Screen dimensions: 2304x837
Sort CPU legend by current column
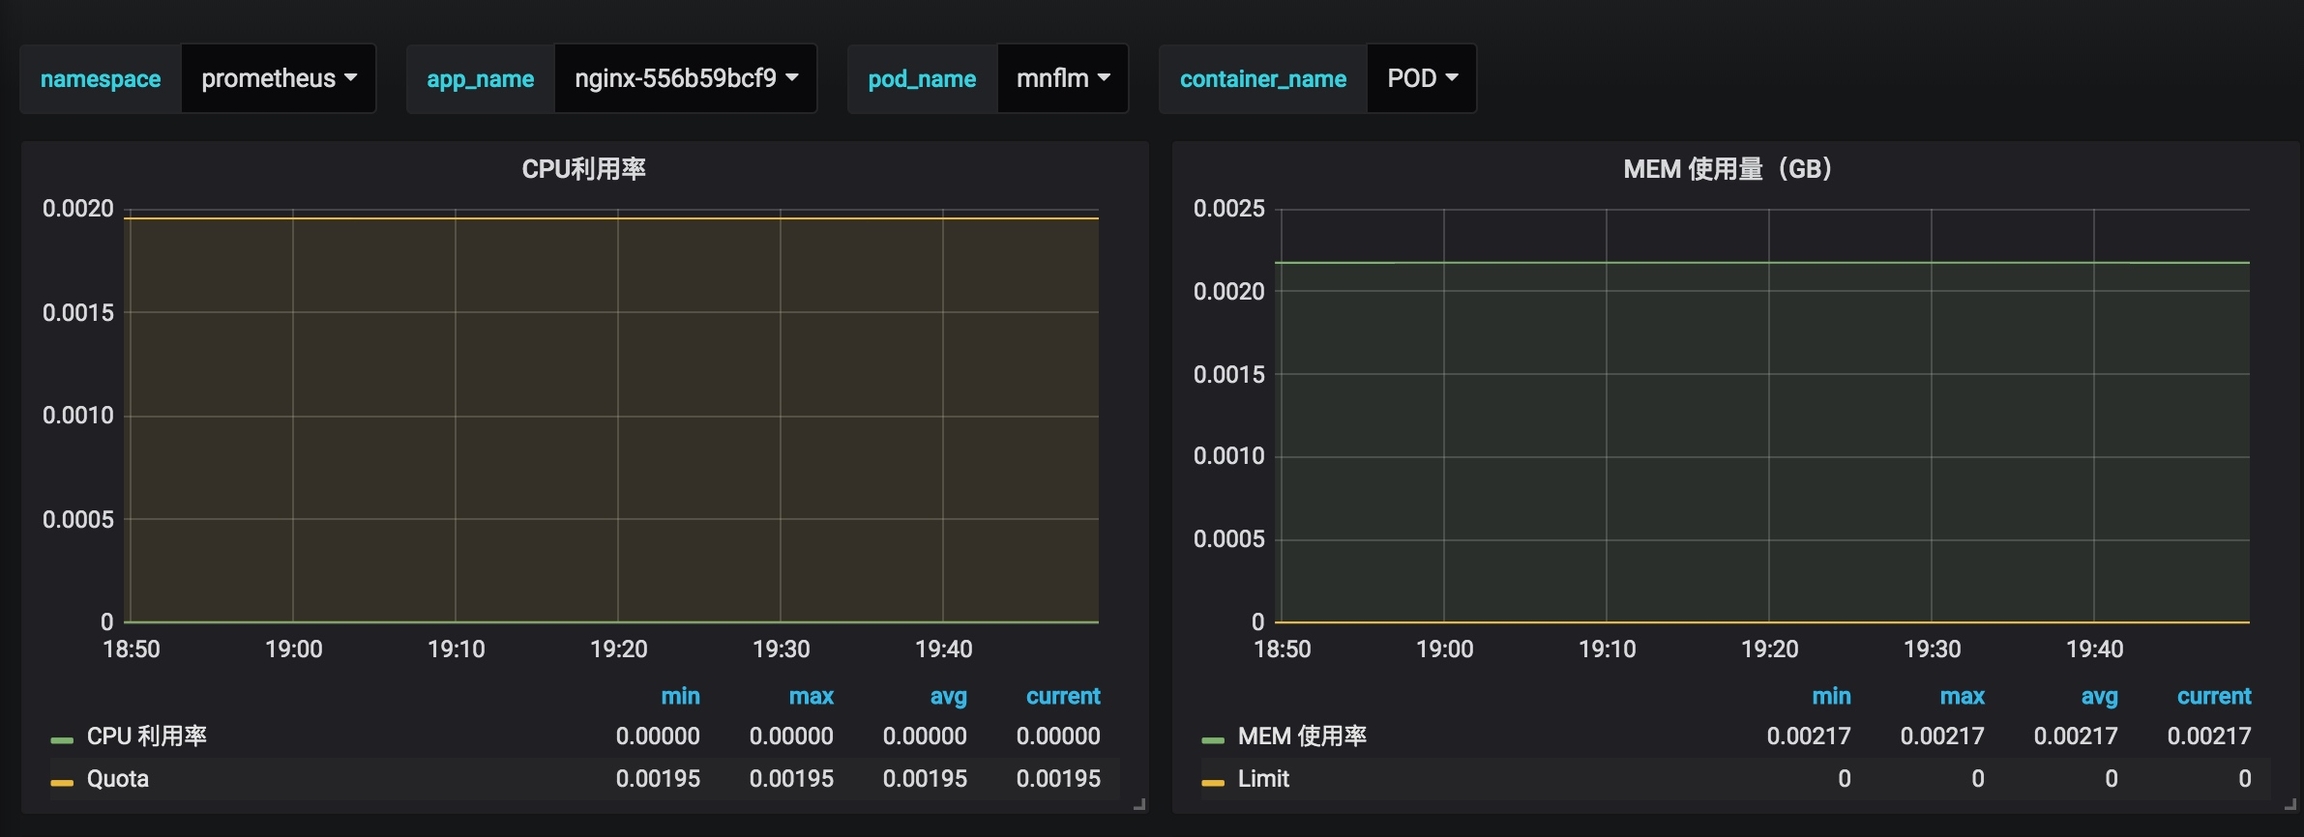click(1062, 696)
